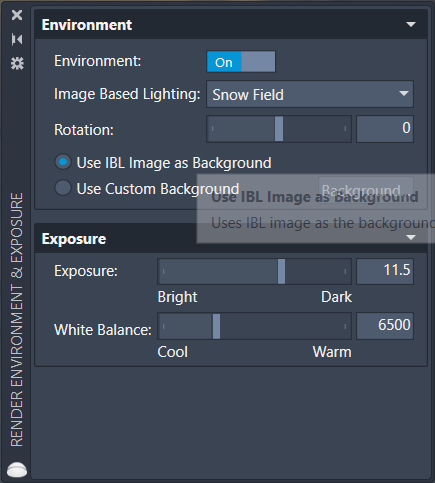Click the Image Based Lighting label
The width and height of the screenshot is (435, 483).
(127, 94)
